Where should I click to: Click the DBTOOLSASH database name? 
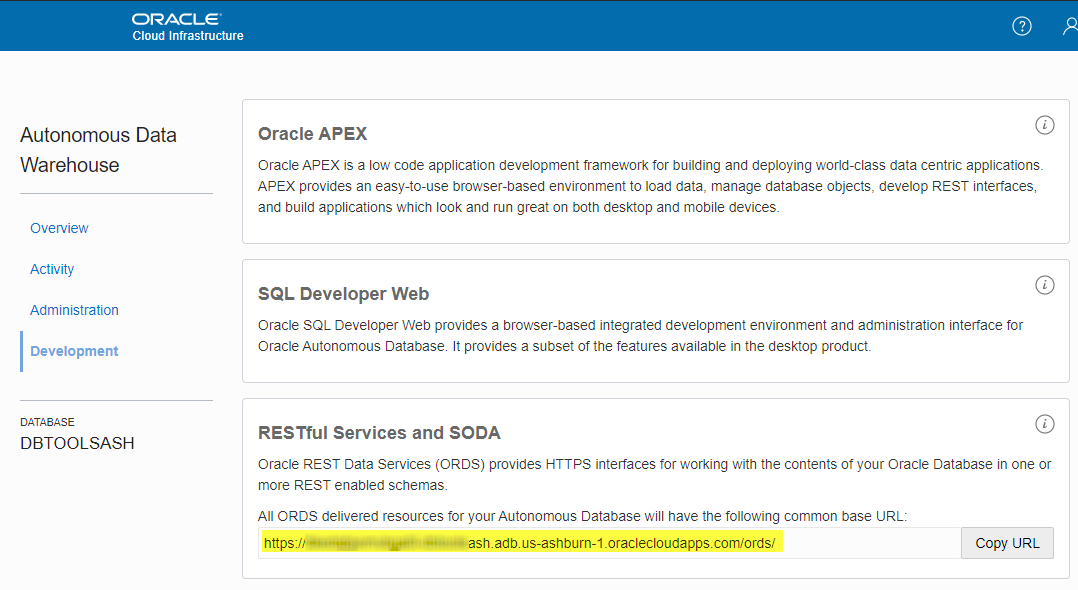coord(77,444)
